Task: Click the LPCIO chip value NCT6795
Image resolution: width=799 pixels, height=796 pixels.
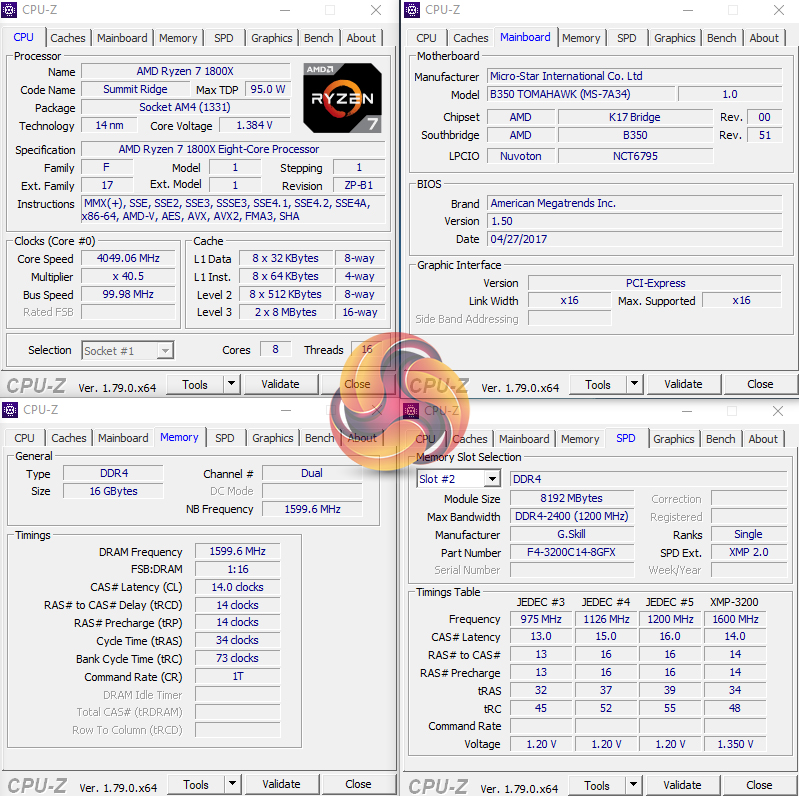Action: coord(635,156)
